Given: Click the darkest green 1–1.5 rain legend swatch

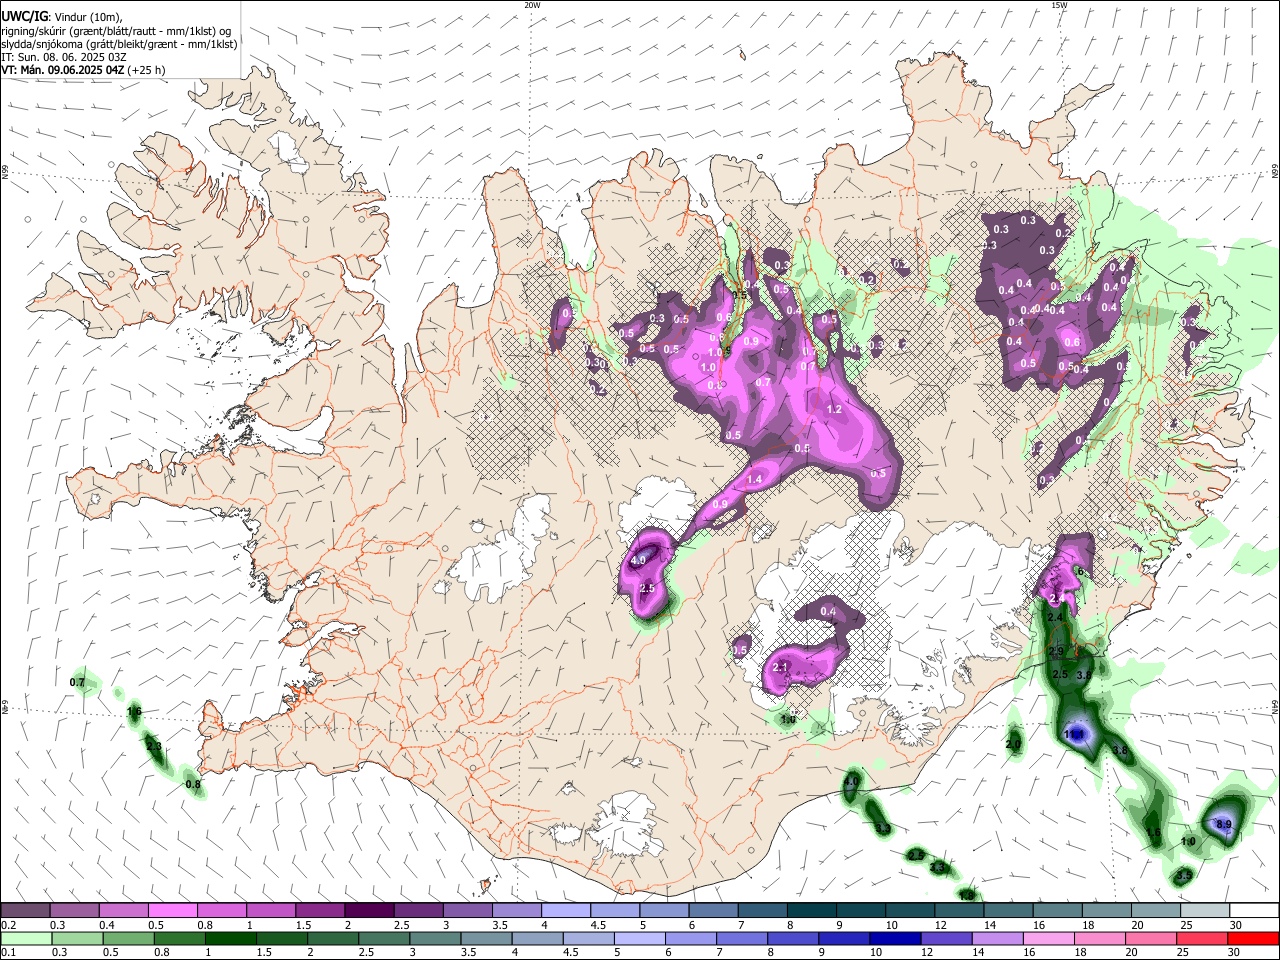Looking at the screenshot, I should pyautogui.click(x=230, y=939).
